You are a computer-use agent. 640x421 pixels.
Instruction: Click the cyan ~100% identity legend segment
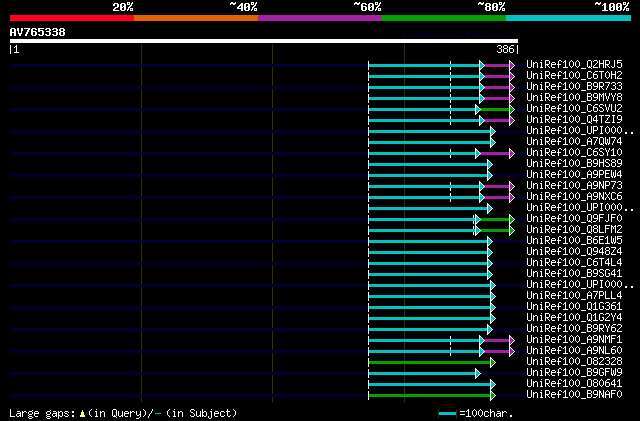[x=569, y=18]
